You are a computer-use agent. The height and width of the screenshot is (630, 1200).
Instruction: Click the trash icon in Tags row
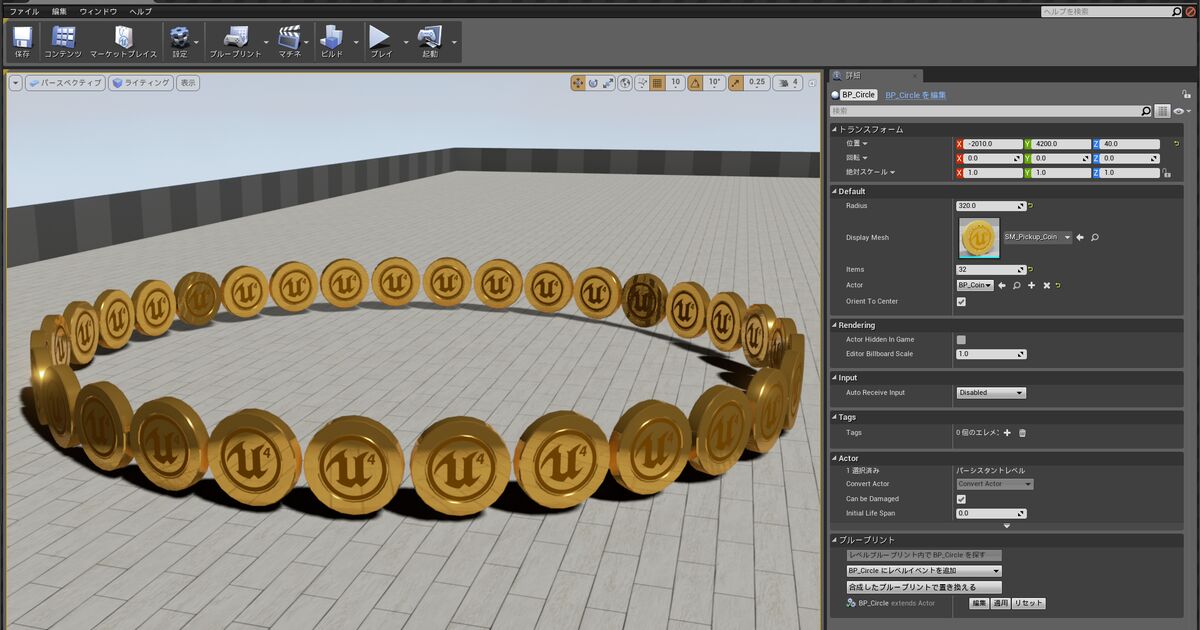1022,433
